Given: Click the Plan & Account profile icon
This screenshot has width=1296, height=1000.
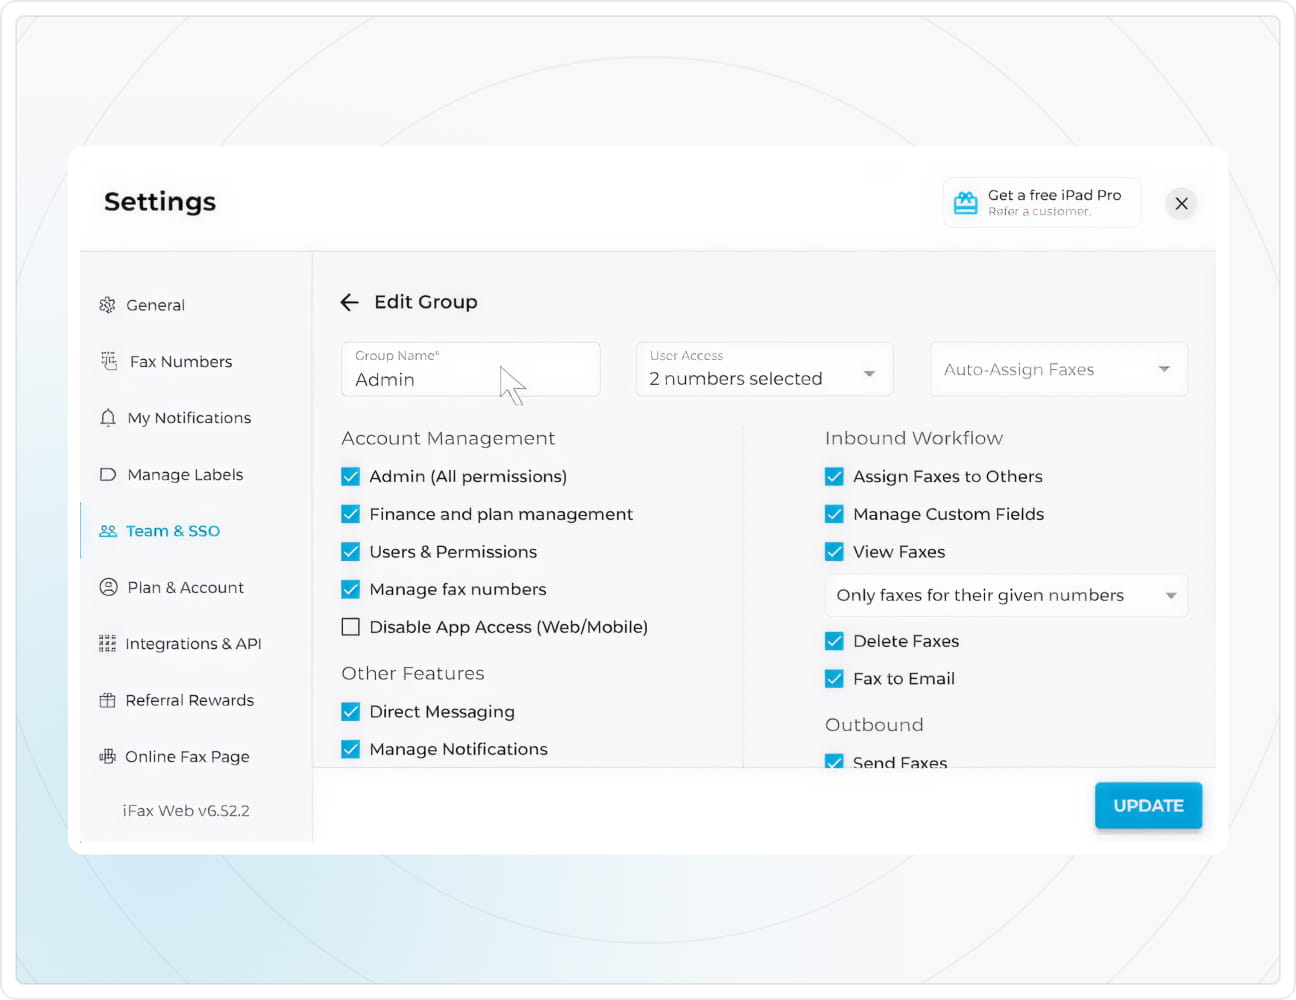Looking at the screenshot, I should tap(108, 587).
